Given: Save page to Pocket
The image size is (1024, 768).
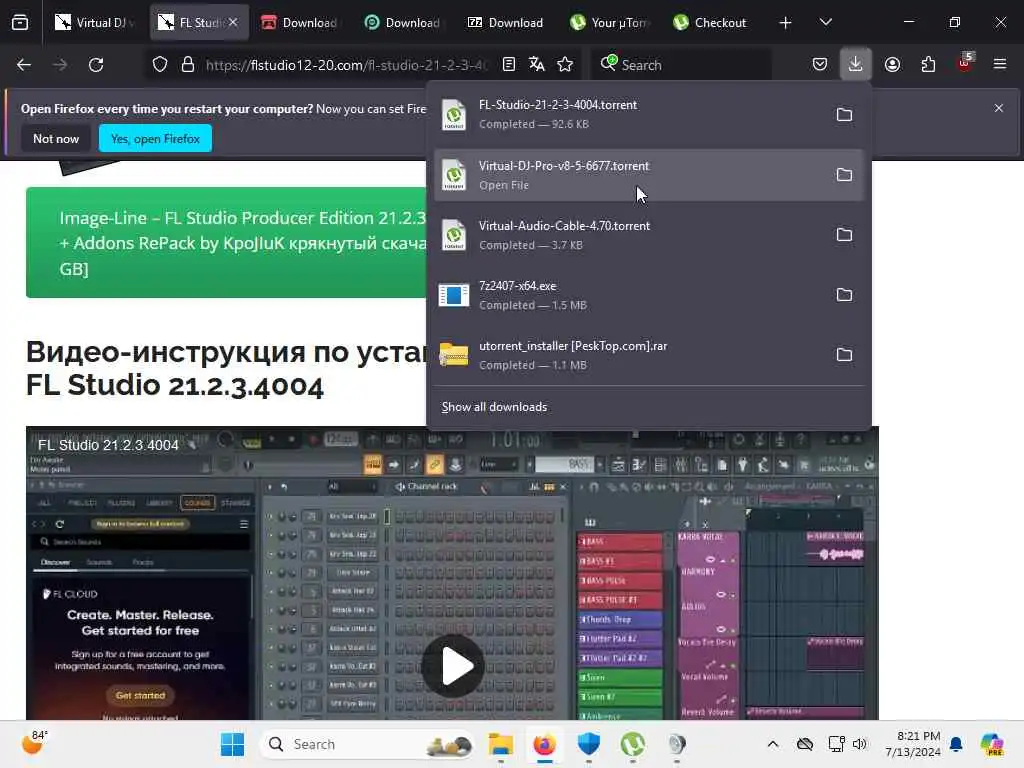Looking at the screenshot, I should tap(820, 65).
